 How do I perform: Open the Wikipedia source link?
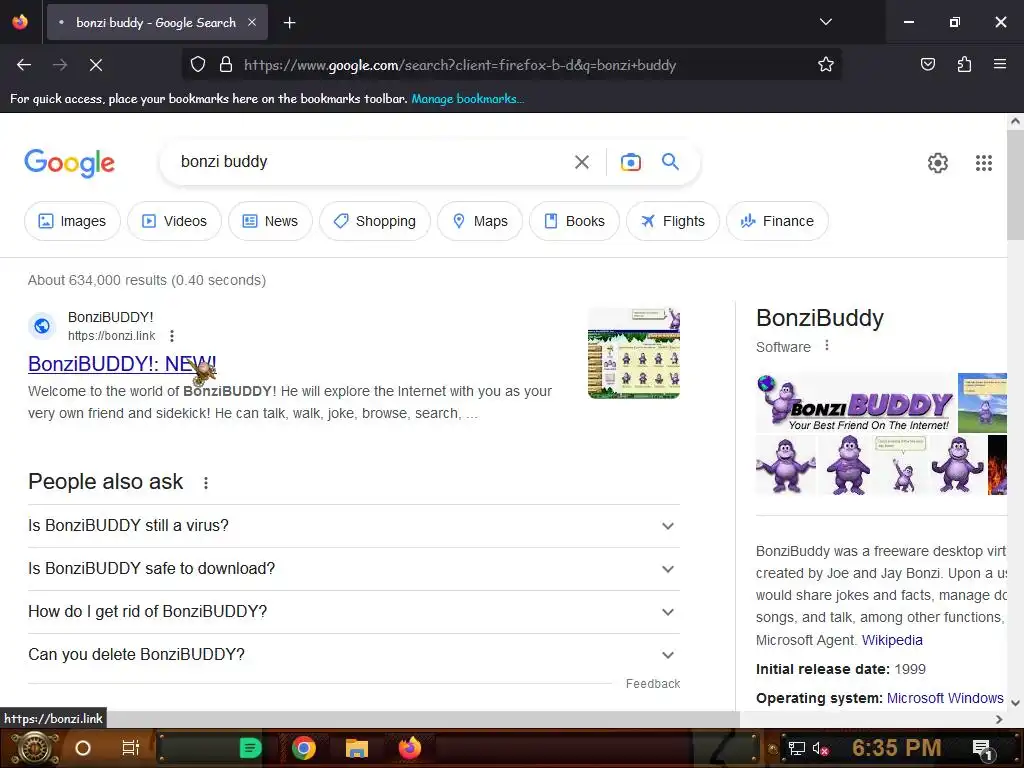coord(891,640)
